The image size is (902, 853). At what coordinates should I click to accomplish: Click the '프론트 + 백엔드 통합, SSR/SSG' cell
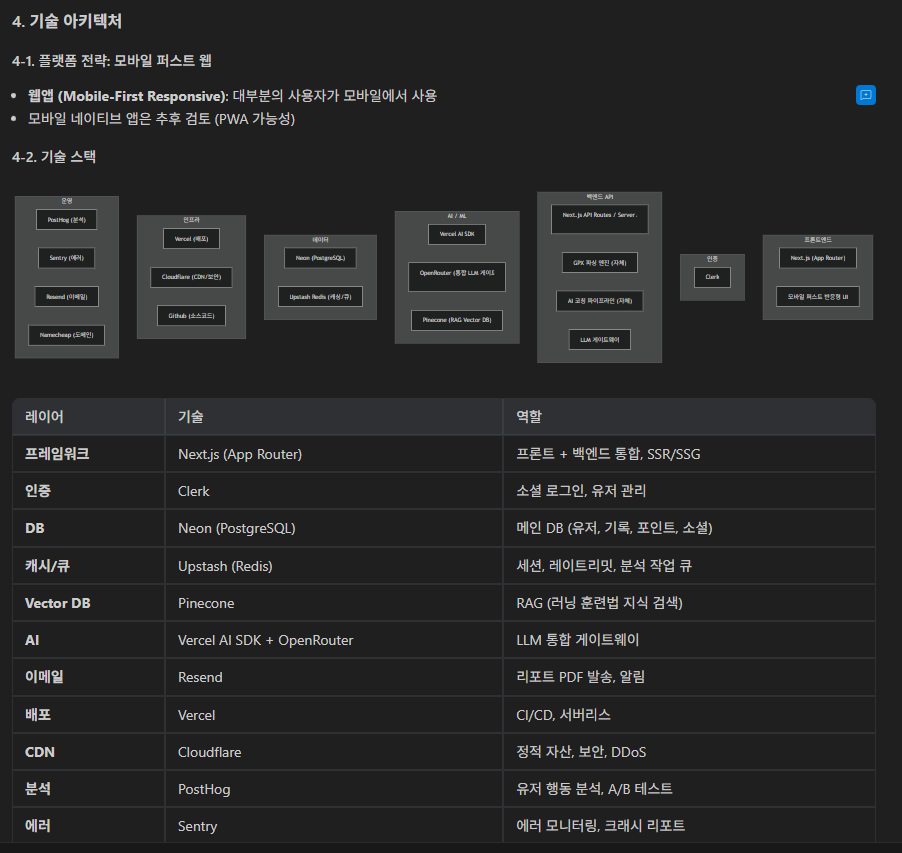tap(690, 454)
